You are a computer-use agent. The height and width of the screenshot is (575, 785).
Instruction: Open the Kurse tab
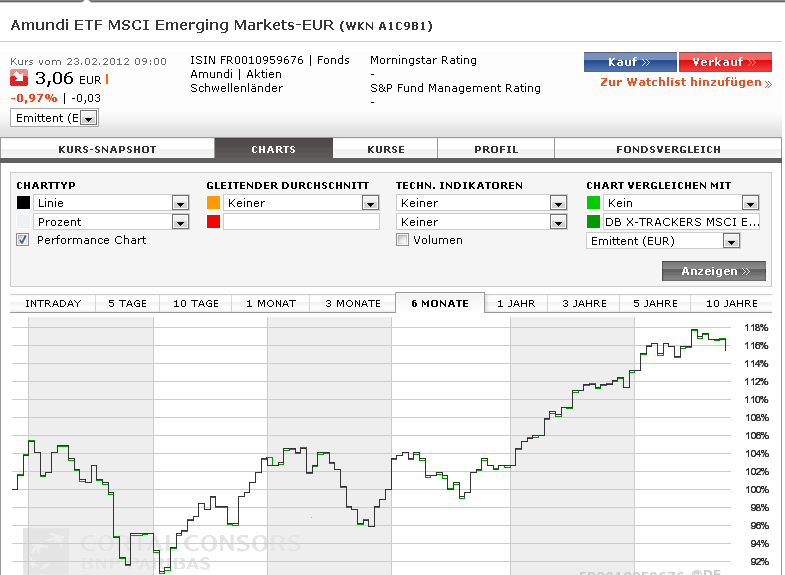pos(385,149)
